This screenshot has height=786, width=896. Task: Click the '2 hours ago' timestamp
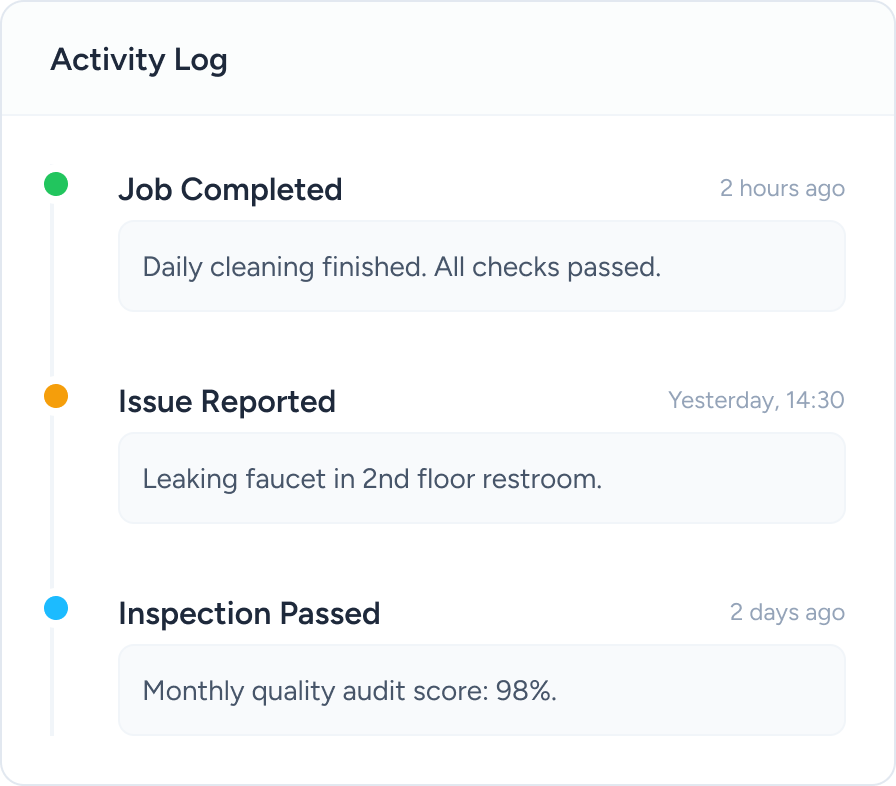coord(782,189)
